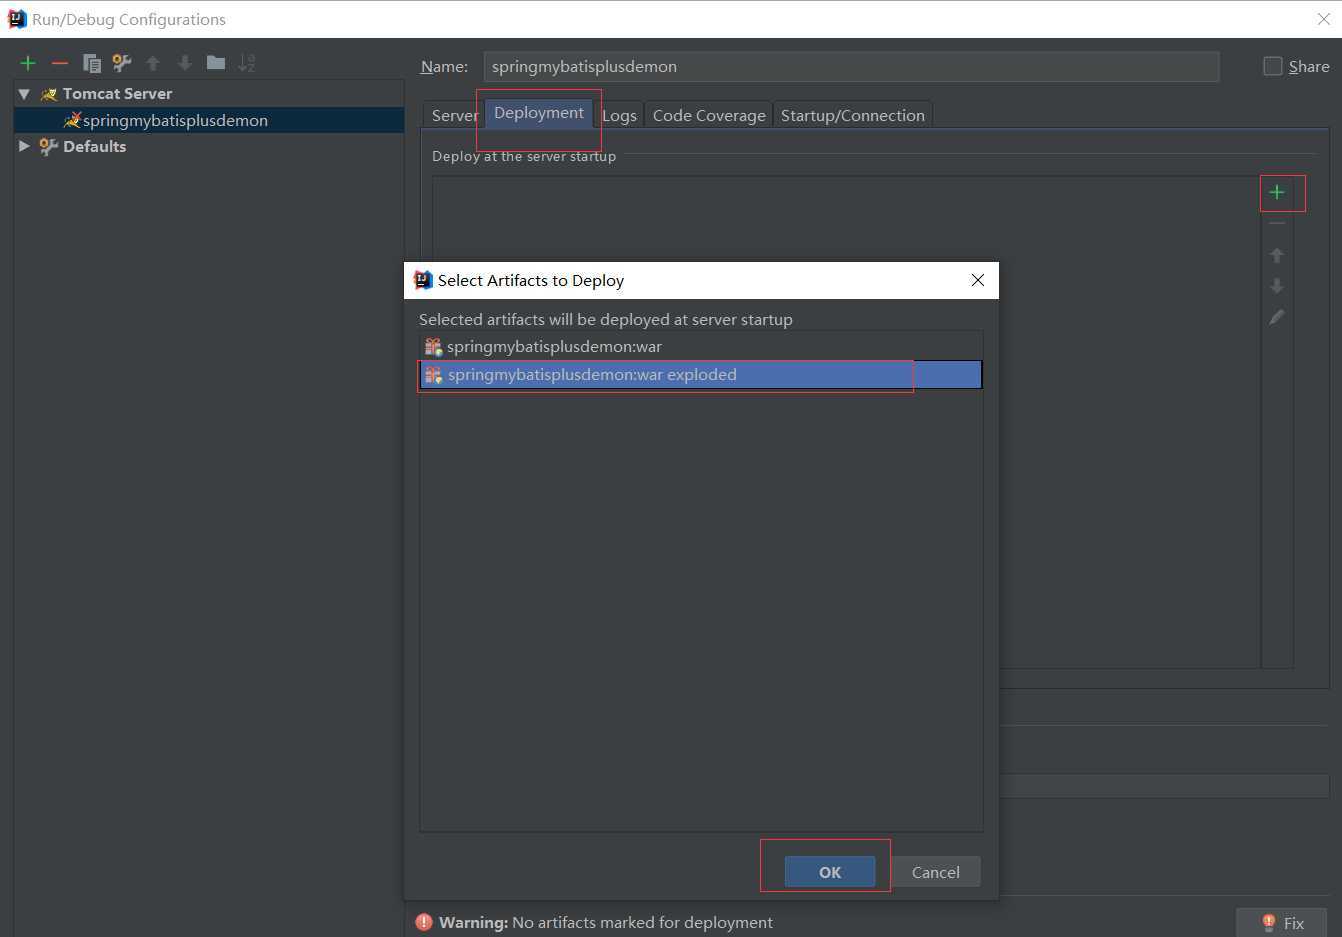Copy configuration icon in left toolbar

91,63
